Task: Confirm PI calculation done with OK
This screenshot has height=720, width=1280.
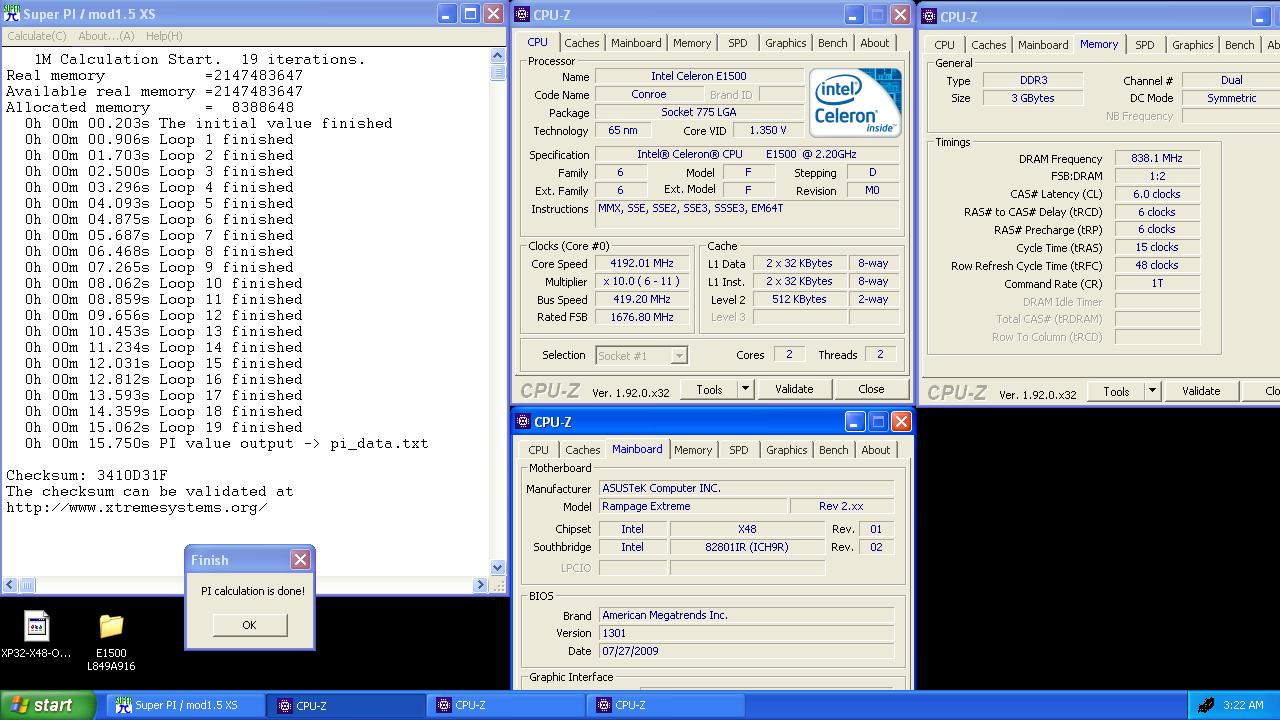Action: tap(249, 625)
